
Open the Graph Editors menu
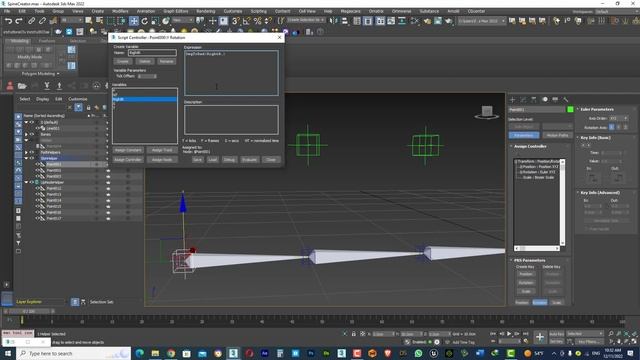point(176,11)
